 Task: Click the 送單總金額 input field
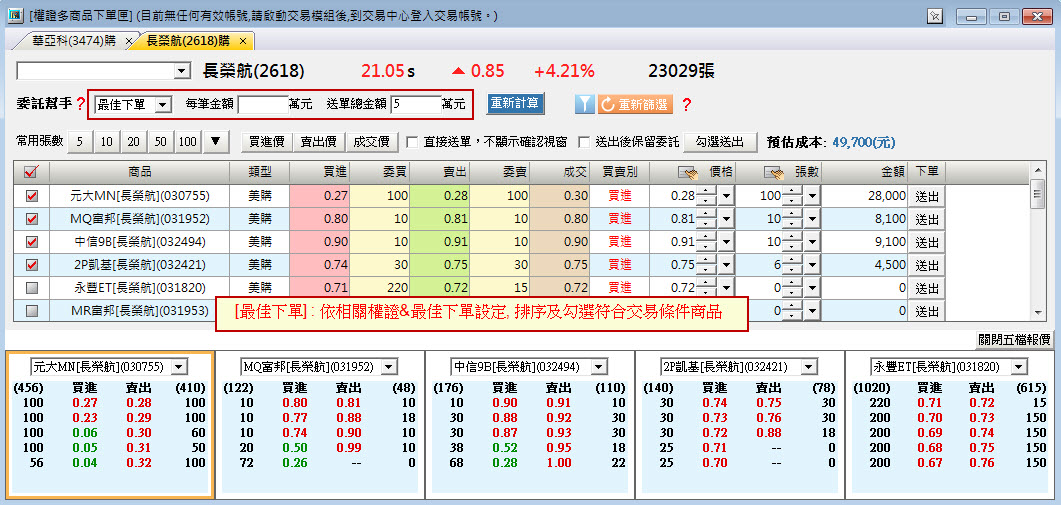click(x=415, y=104)
